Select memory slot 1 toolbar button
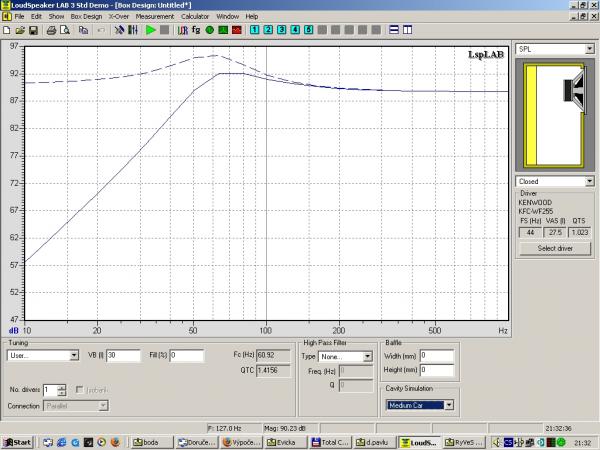 256,30
